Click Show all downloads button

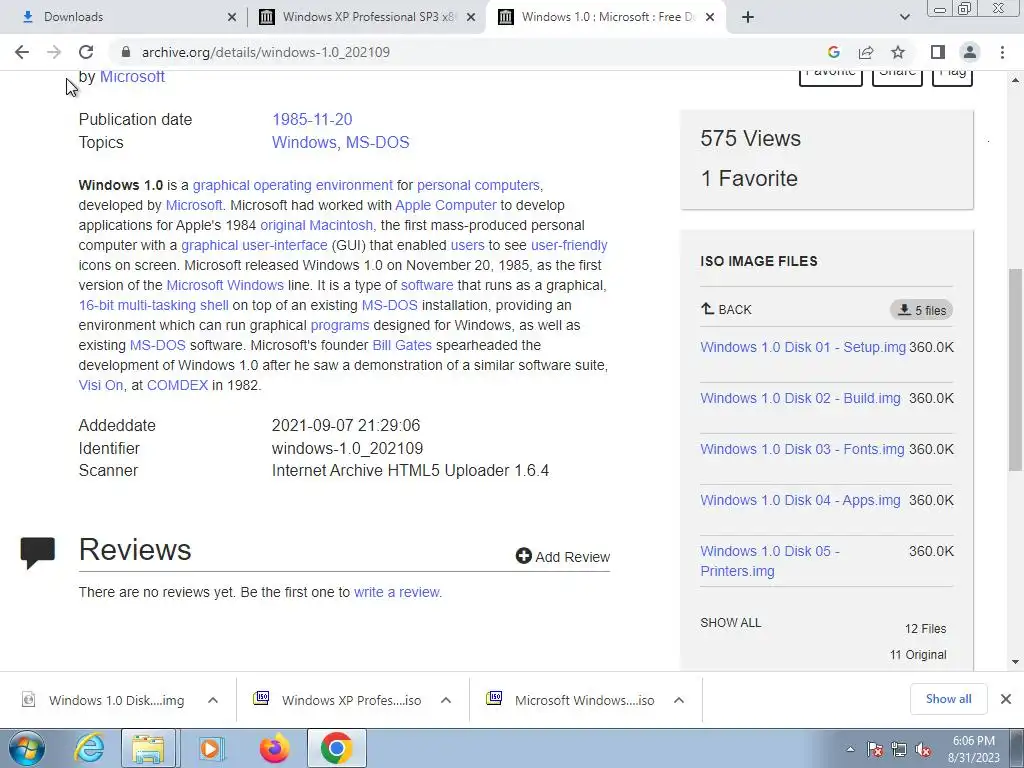948,699
